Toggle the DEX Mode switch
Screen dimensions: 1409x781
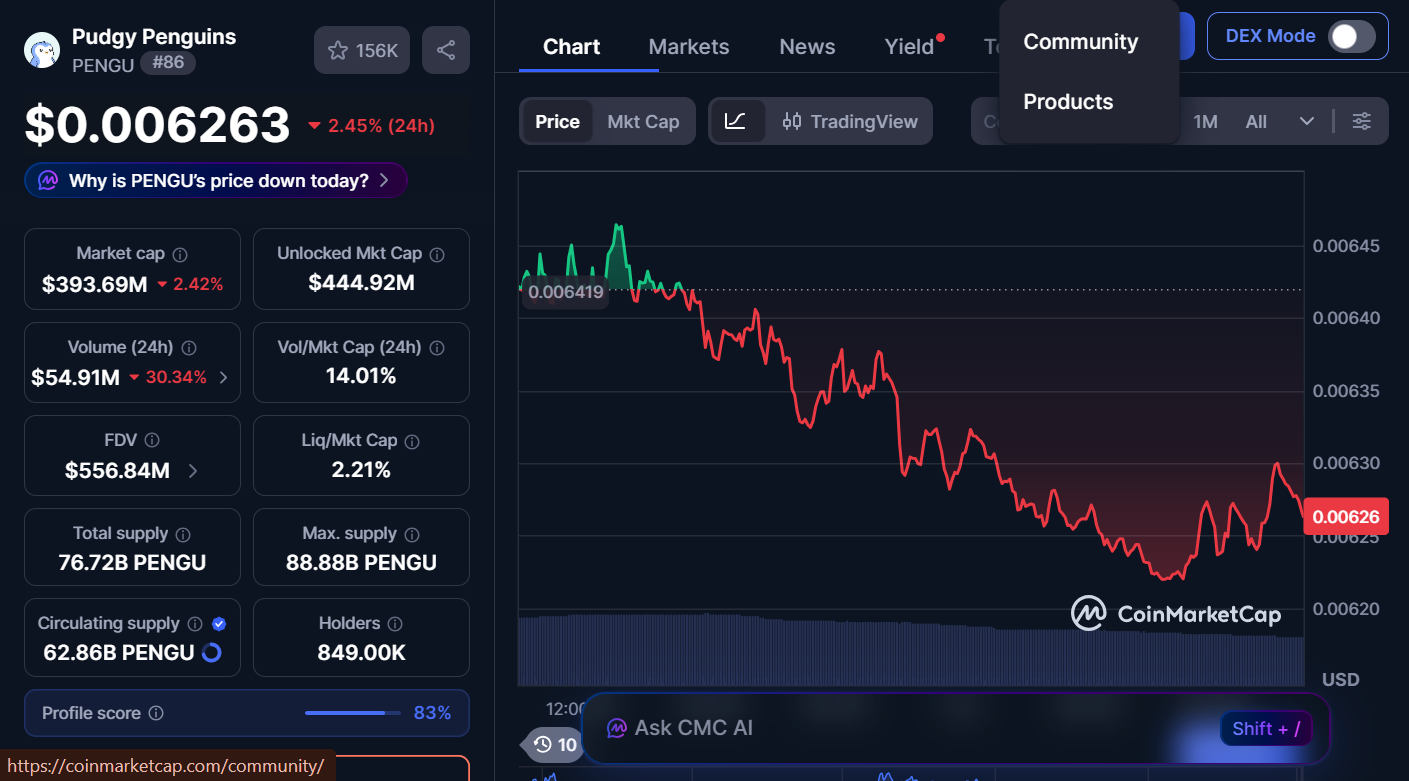click(1351, 37)
